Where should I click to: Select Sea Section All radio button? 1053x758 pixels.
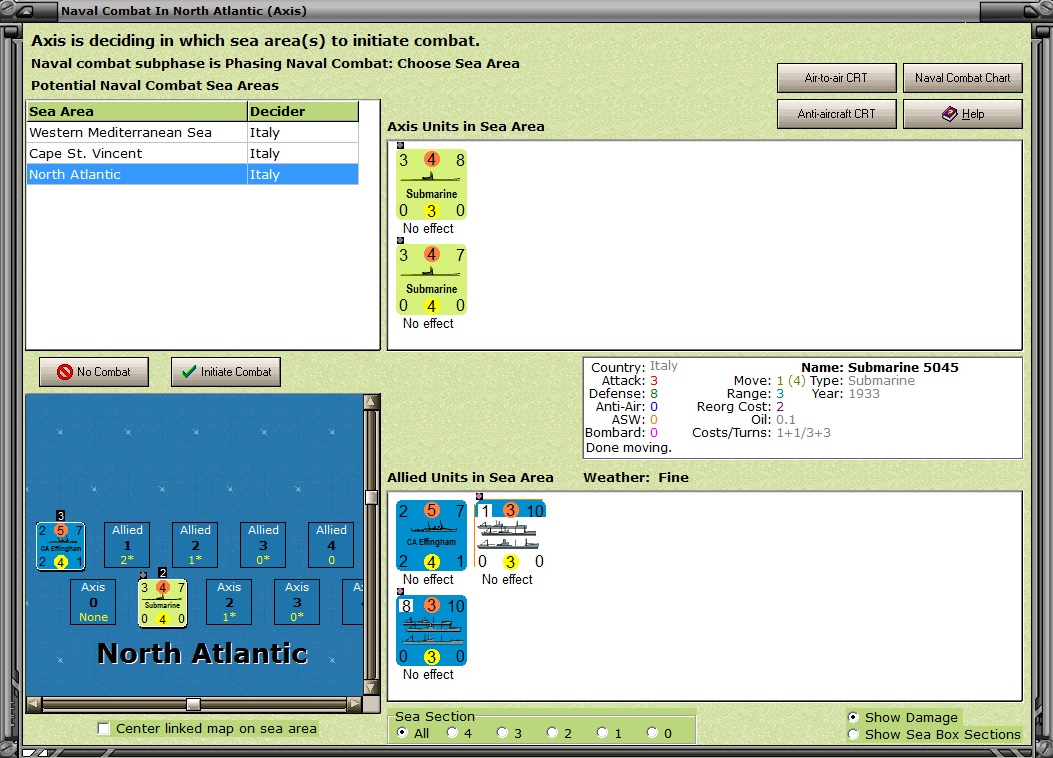(402, 732)
